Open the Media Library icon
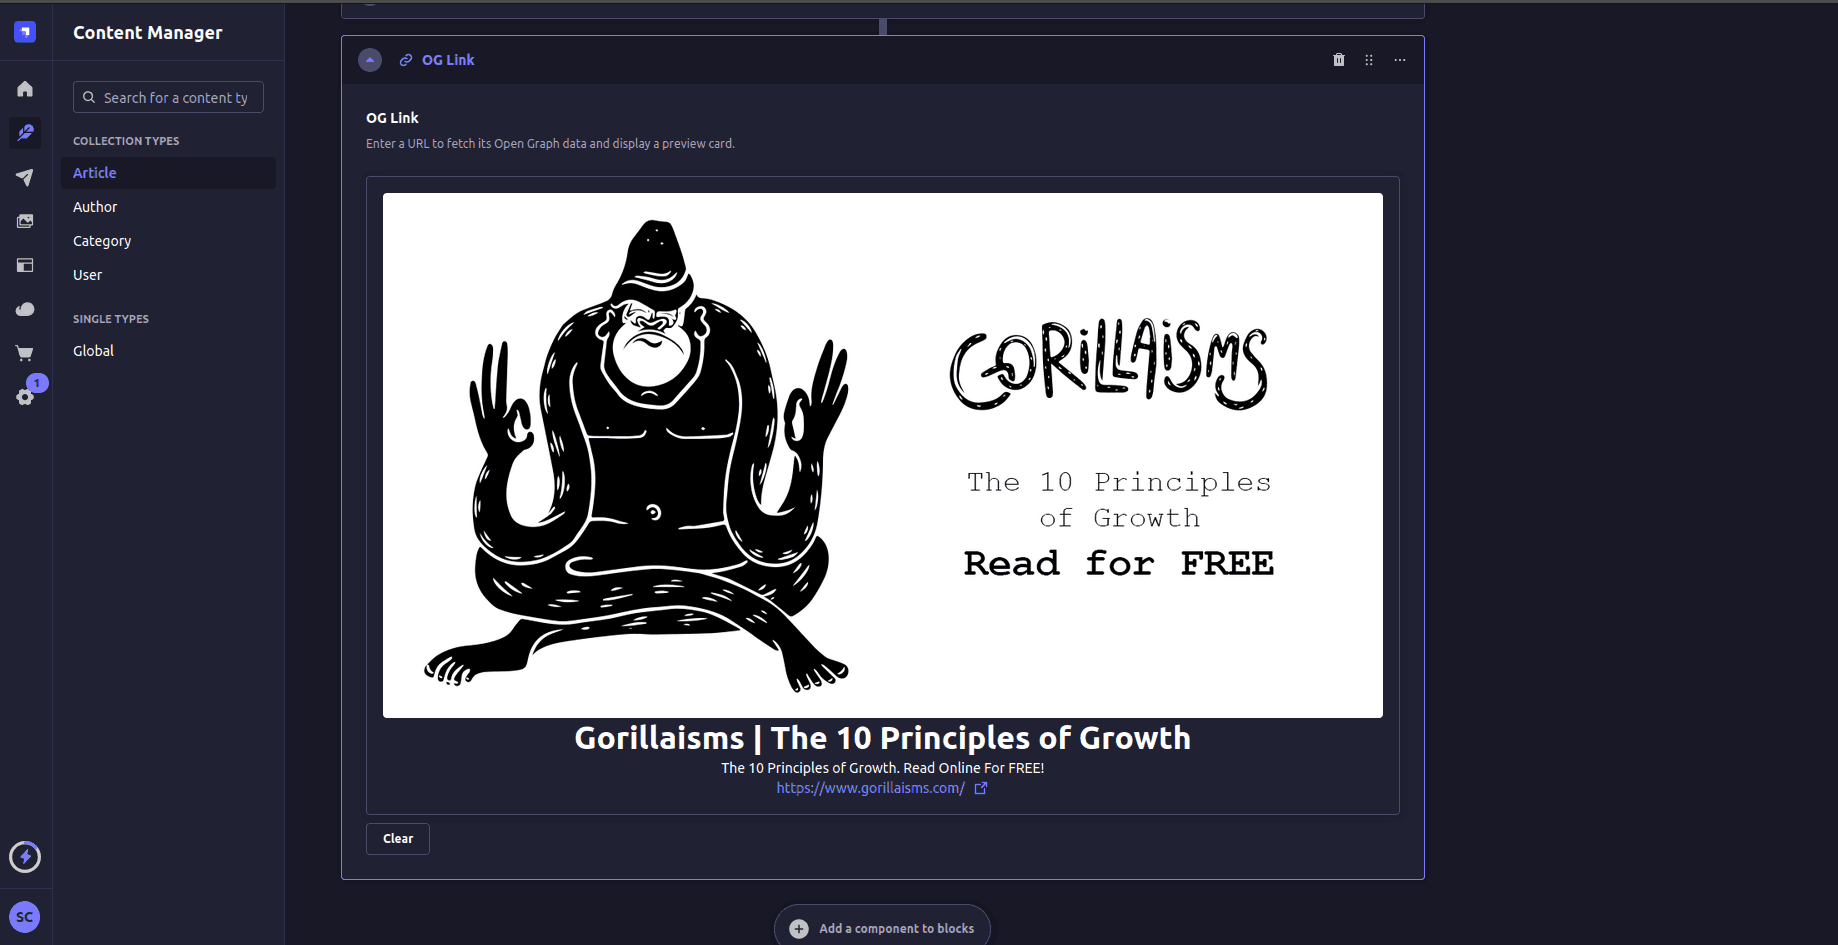The image size is (1838, 945). click(25, 221)
